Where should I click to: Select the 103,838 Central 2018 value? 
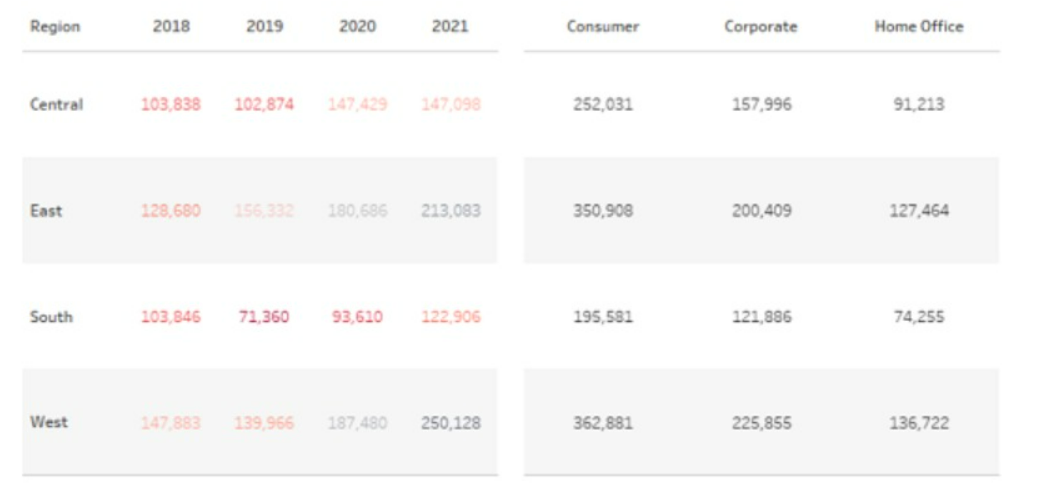171,104
